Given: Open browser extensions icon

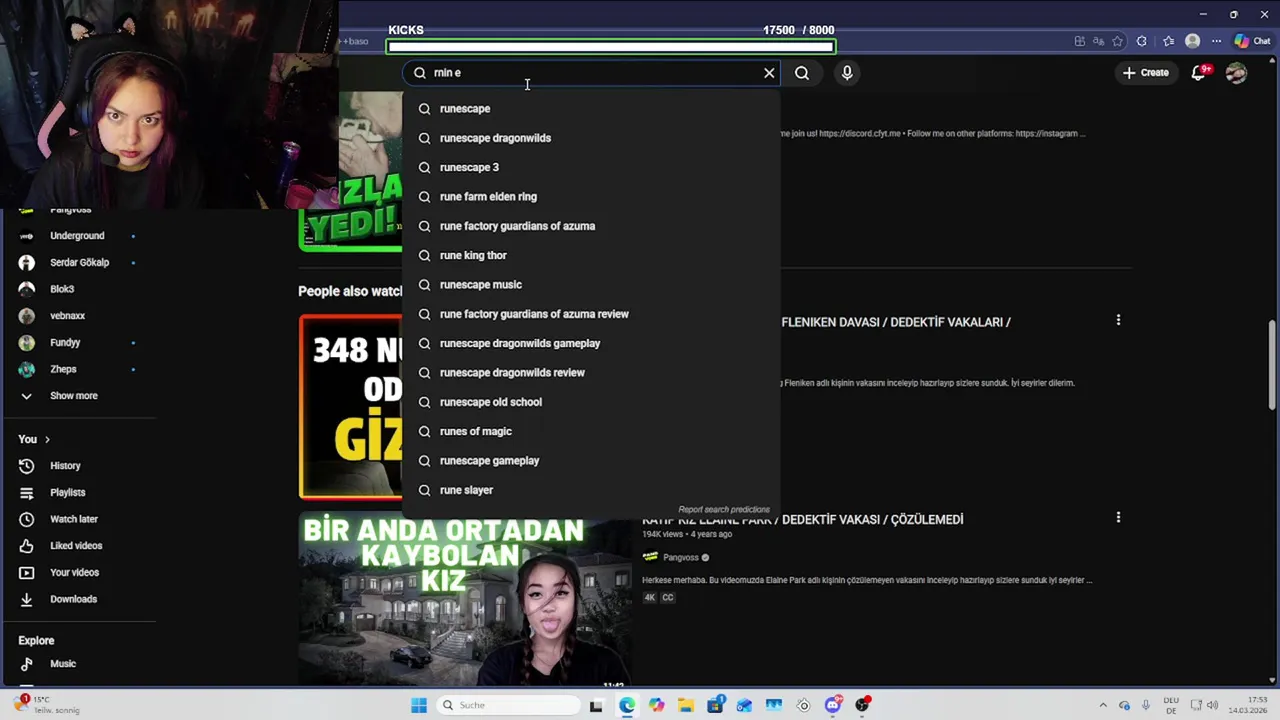Looking at the screenshot, I should point(1142,41).
